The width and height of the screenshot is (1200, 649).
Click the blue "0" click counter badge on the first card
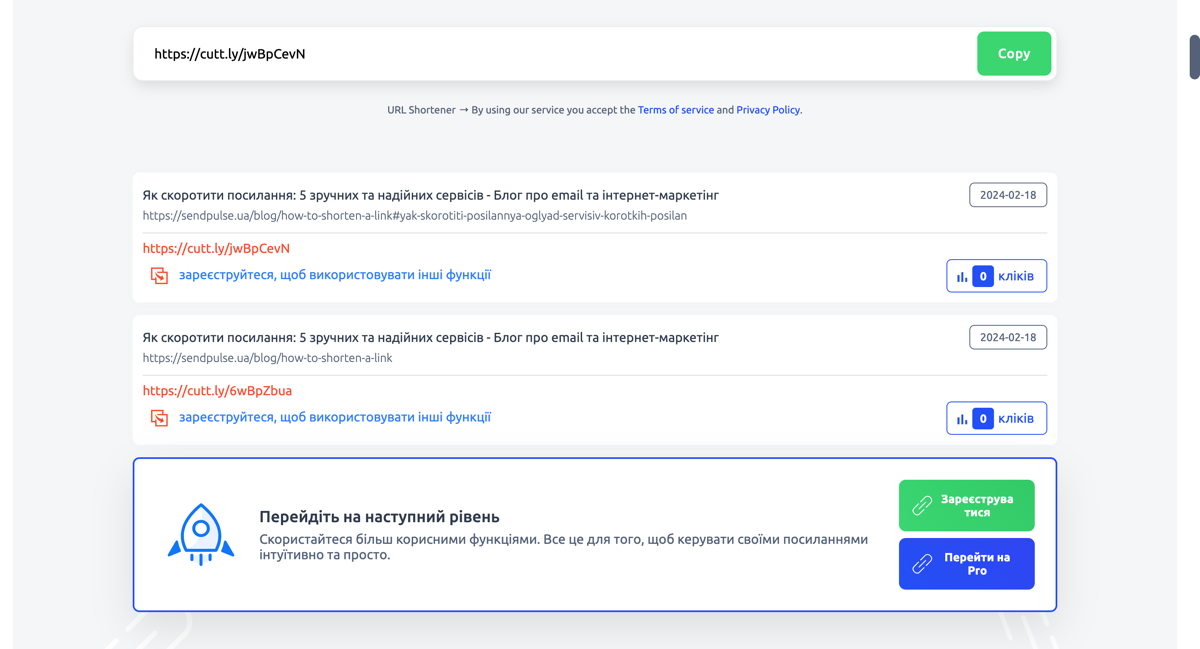(x=984, y=276)
